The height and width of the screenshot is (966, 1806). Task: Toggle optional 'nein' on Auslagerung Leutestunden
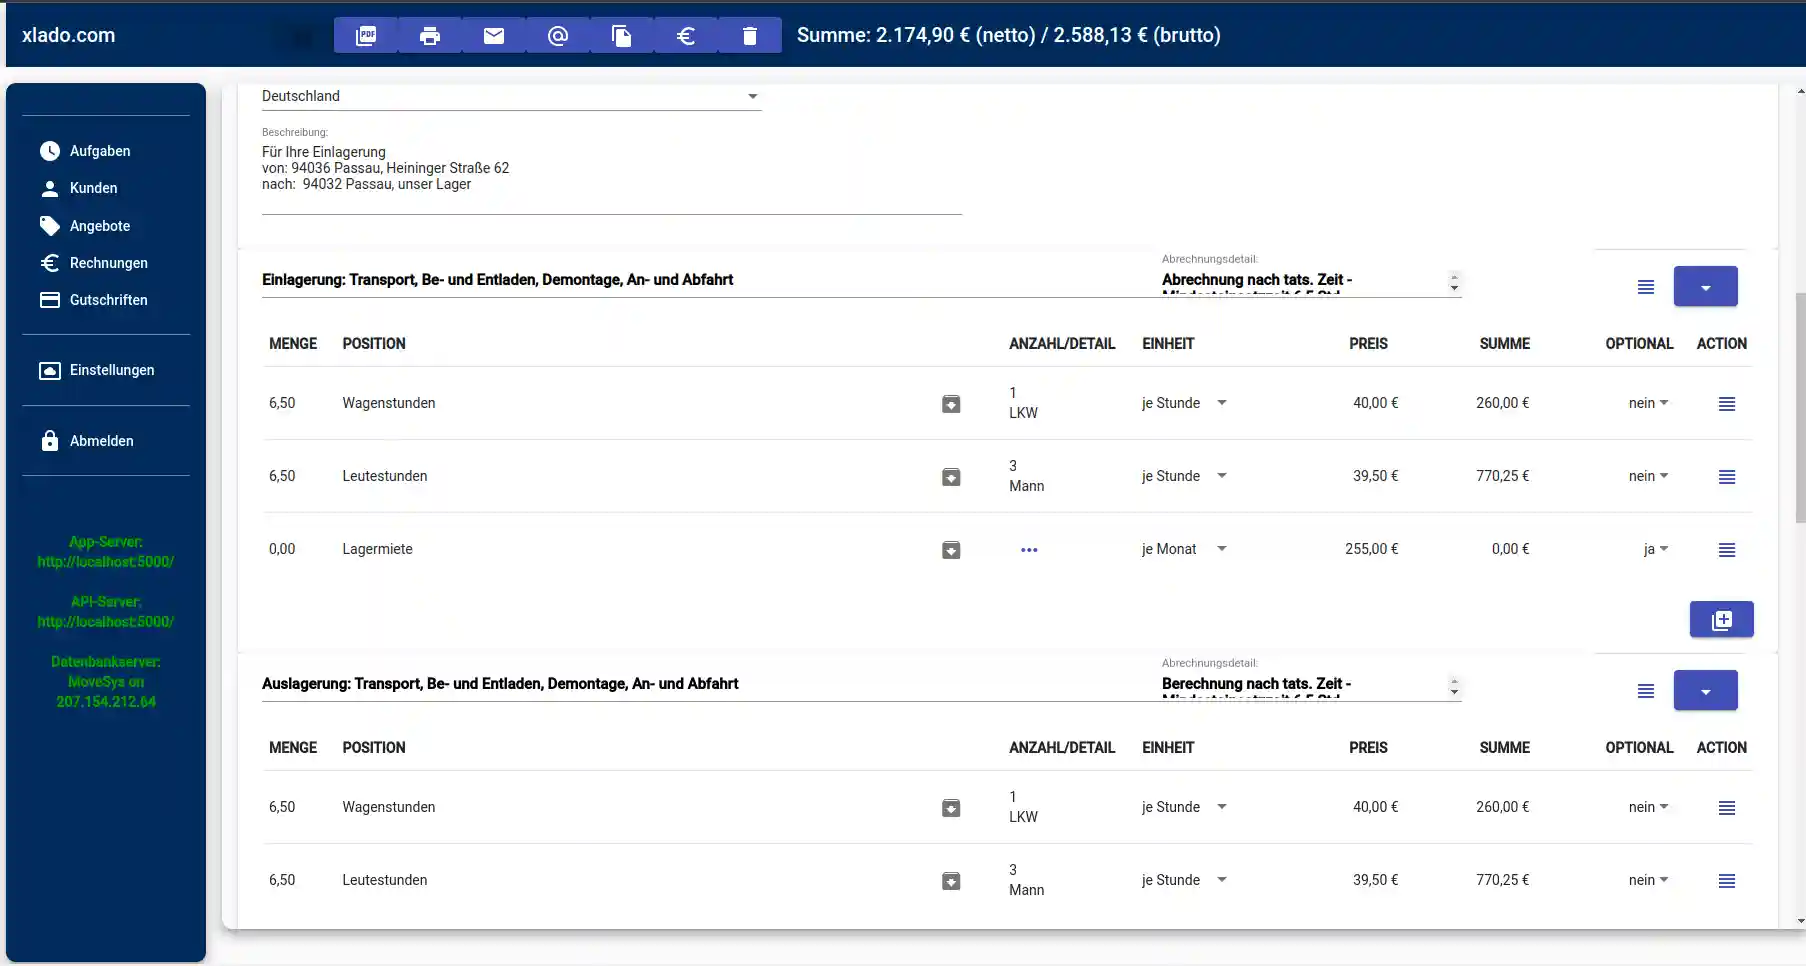click(1648, 880)
